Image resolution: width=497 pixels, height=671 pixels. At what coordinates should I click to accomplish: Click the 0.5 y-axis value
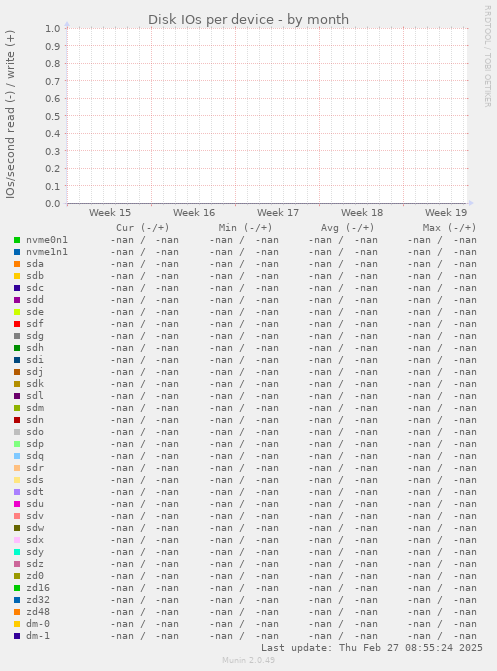53,116
